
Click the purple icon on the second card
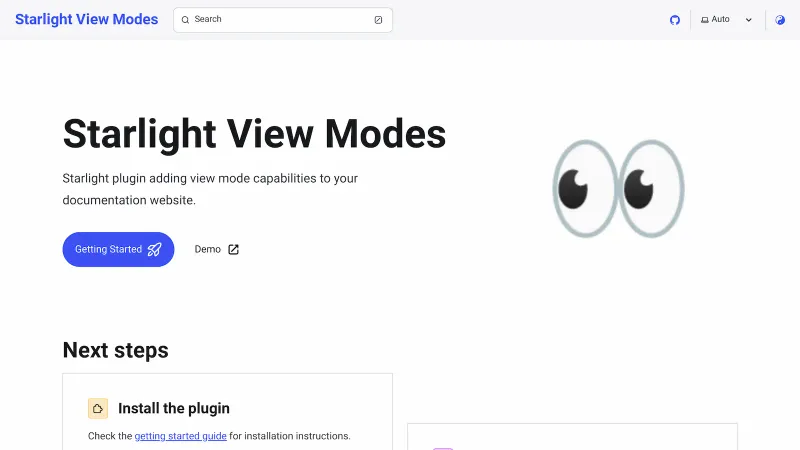click(x=443, y=448)
